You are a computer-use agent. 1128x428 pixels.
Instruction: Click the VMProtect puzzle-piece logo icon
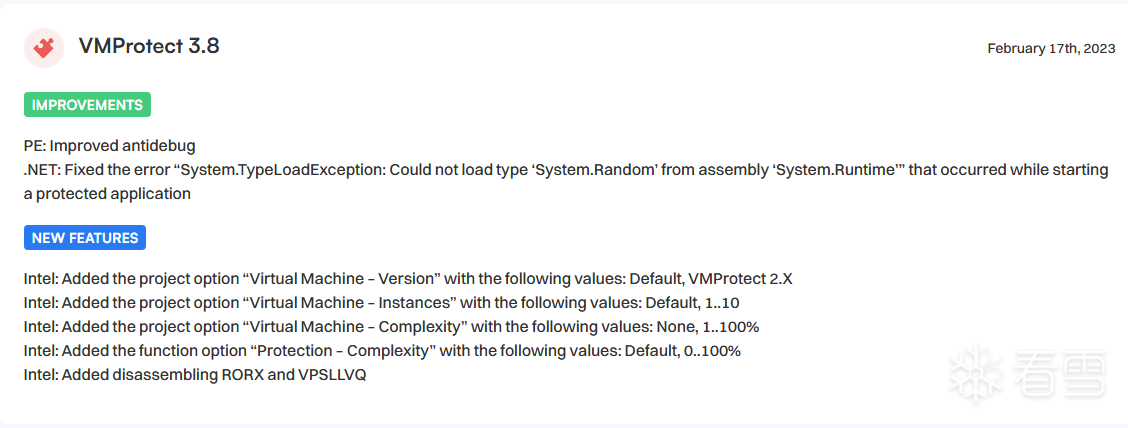click(x=44, y=47)
